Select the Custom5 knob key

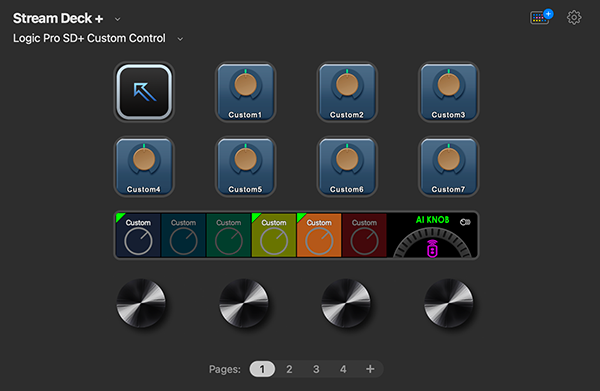pyautogui.click(x=245, y=166)
